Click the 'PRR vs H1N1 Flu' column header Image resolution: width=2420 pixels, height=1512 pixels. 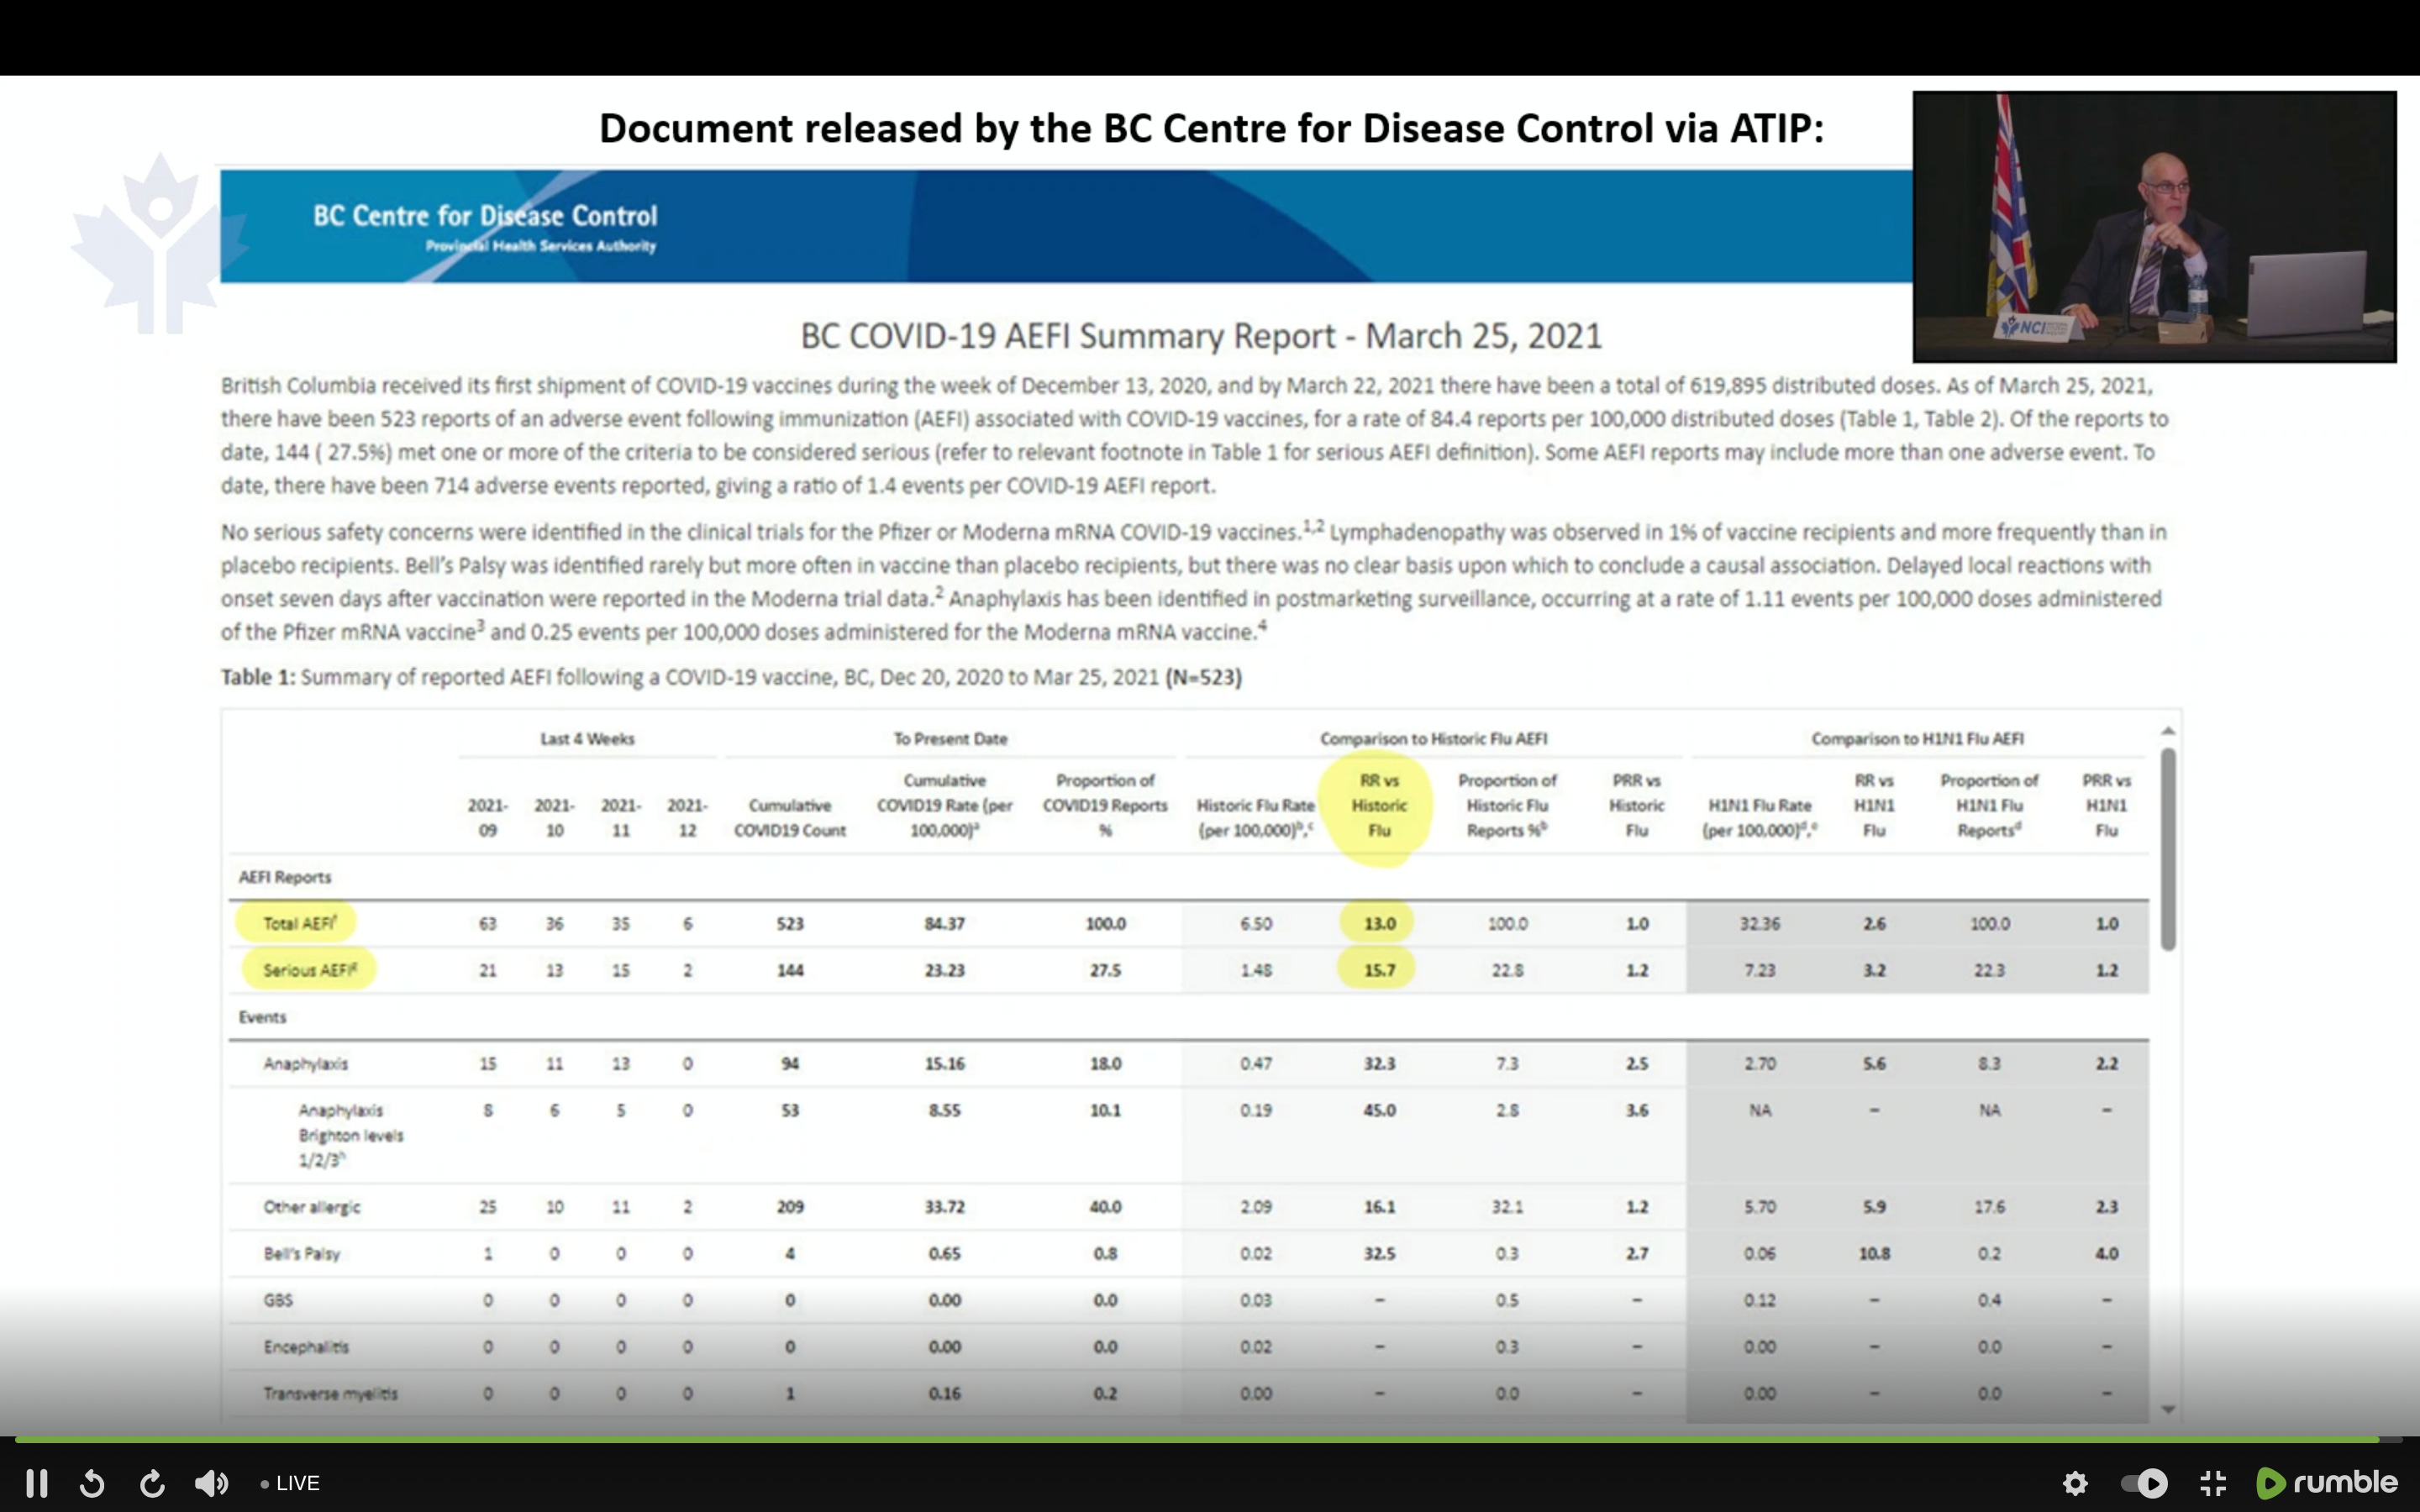tap(2106, 805)
